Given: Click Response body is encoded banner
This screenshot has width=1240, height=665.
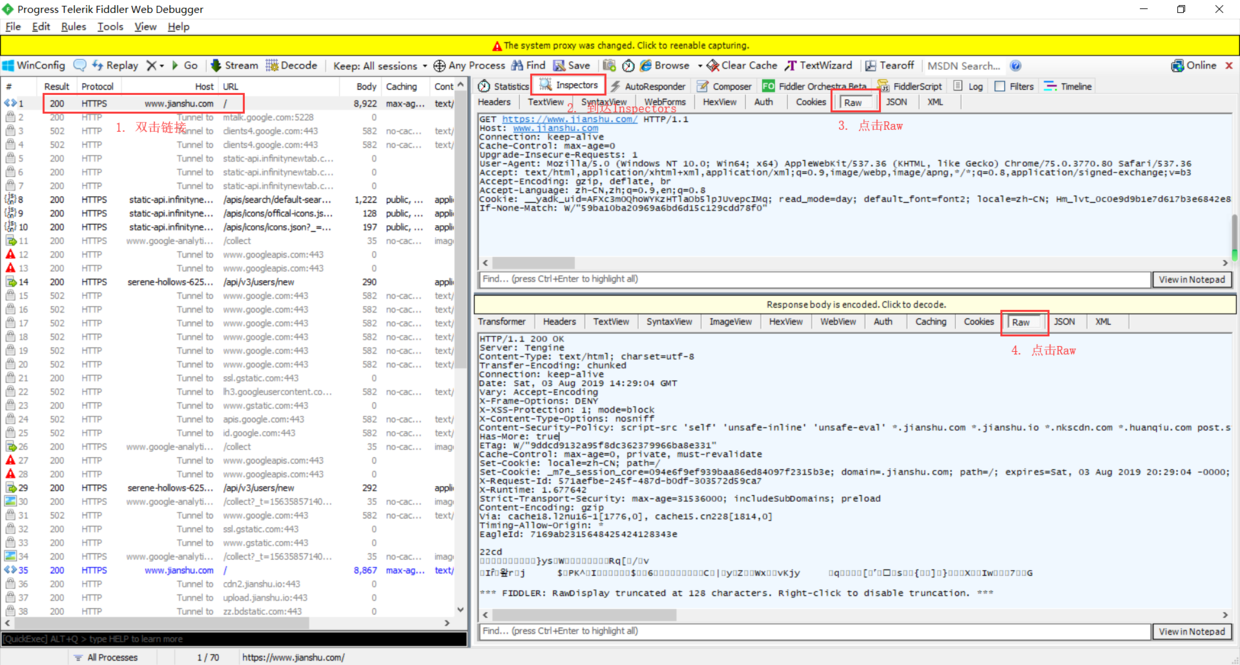Looking at the screenshot, I should point(855,304).
